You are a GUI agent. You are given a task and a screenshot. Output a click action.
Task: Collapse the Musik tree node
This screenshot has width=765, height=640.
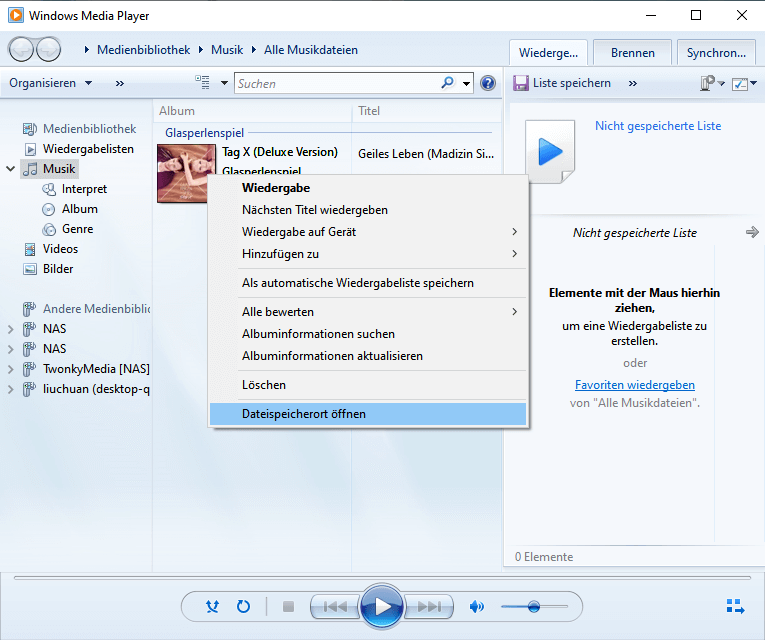click(11, 169)
